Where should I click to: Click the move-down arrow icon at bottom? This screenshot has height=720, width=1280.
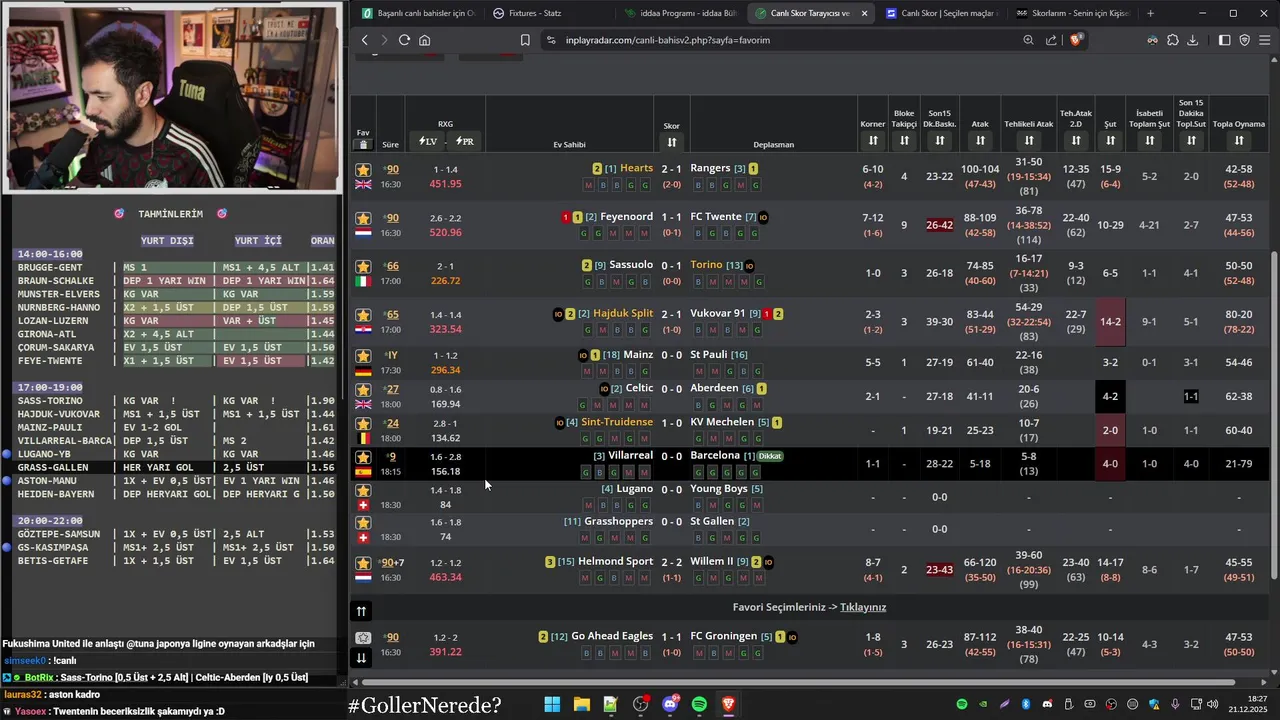tap(362, 657)
